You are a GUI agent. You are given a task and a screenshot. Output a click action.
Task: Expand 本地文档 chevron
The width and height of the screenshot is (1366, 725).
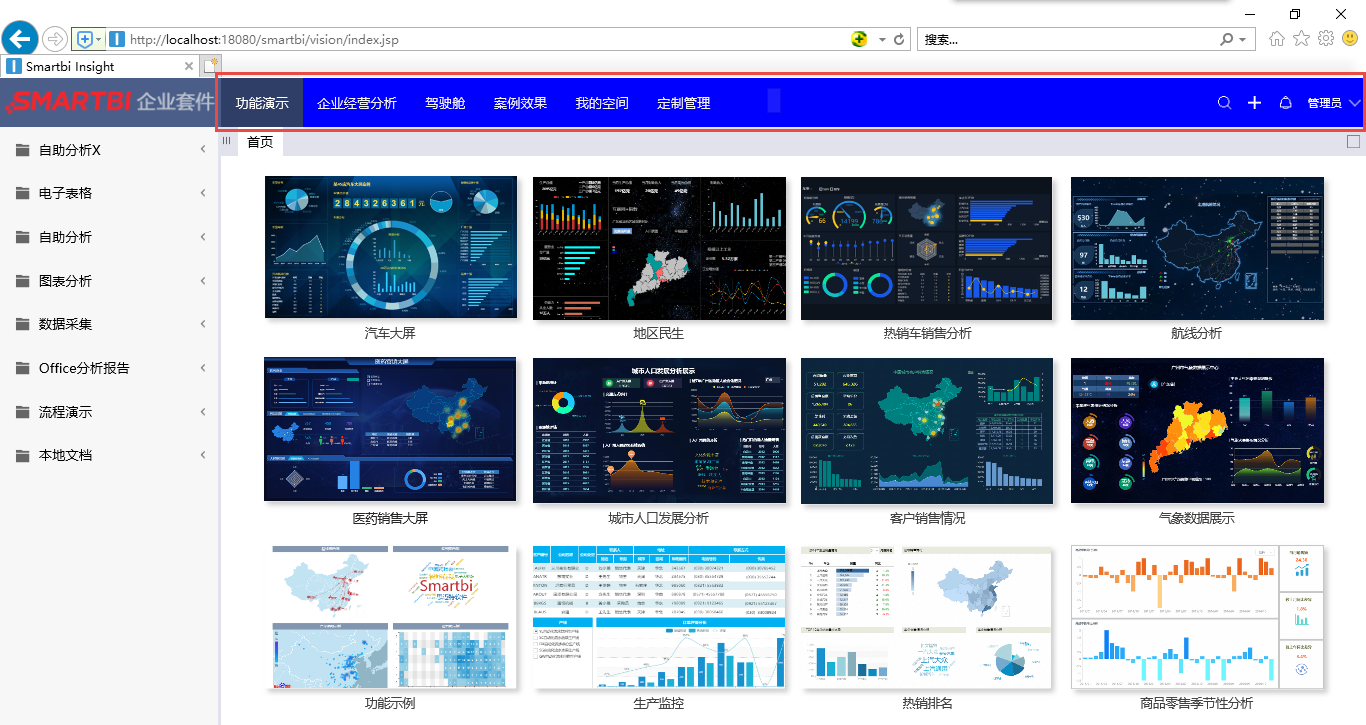[203, 455]
